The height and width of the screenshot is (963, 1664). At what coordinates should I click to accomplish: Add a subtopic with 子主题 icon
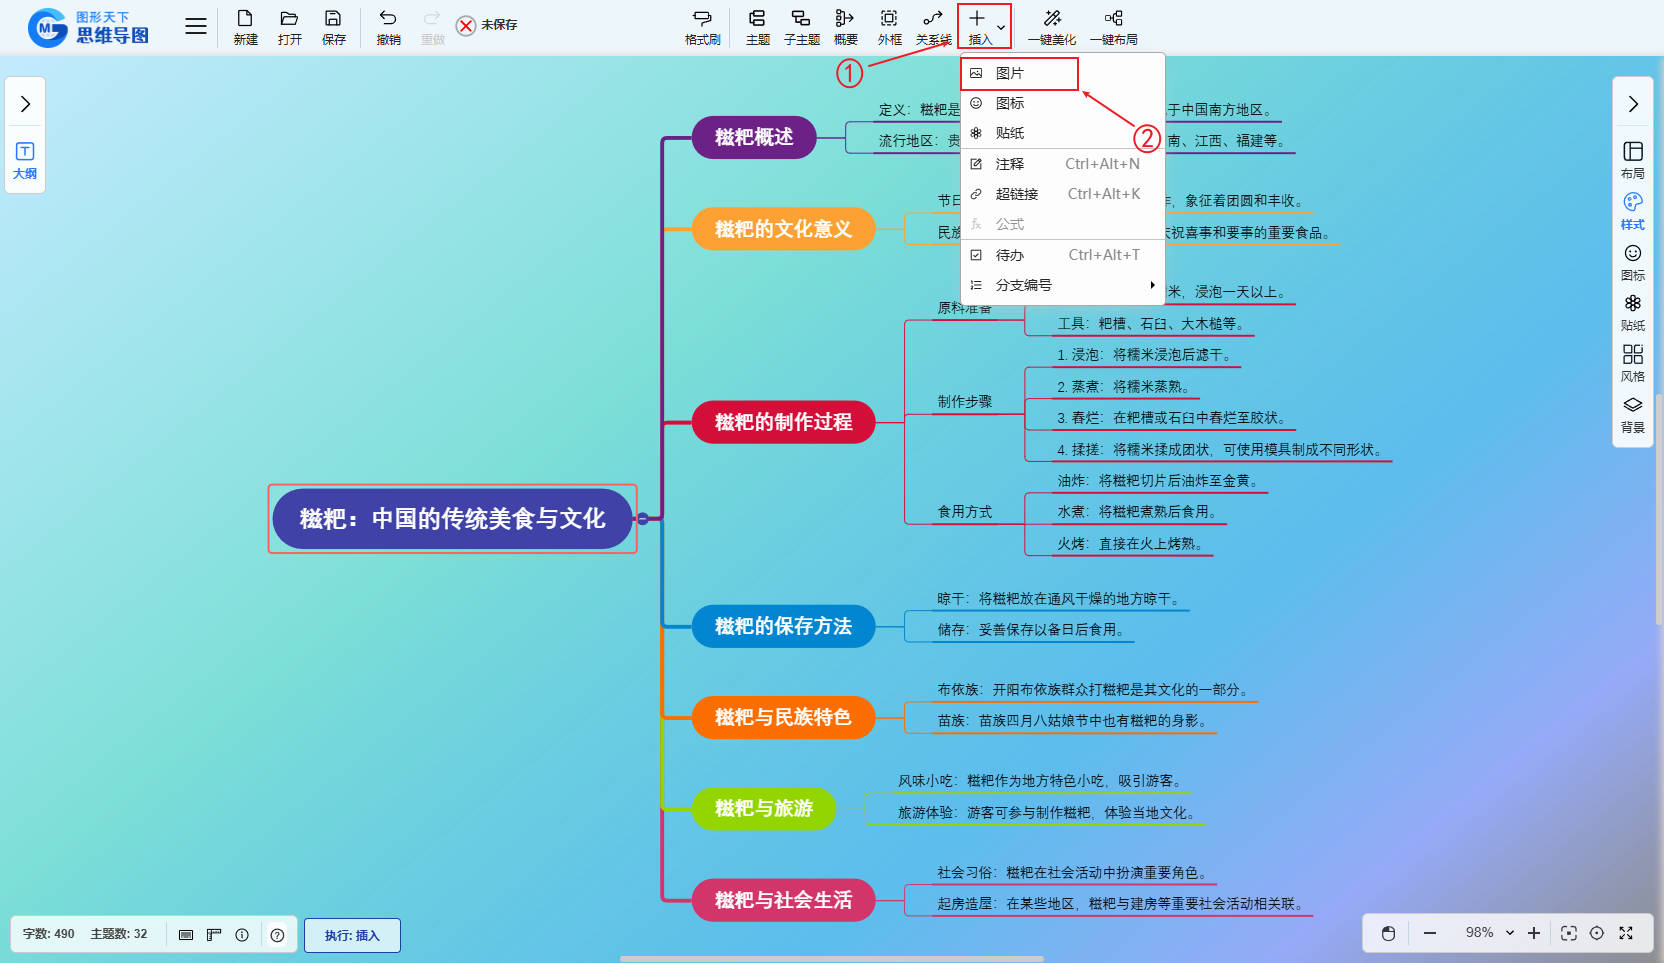tap(801, 26)
